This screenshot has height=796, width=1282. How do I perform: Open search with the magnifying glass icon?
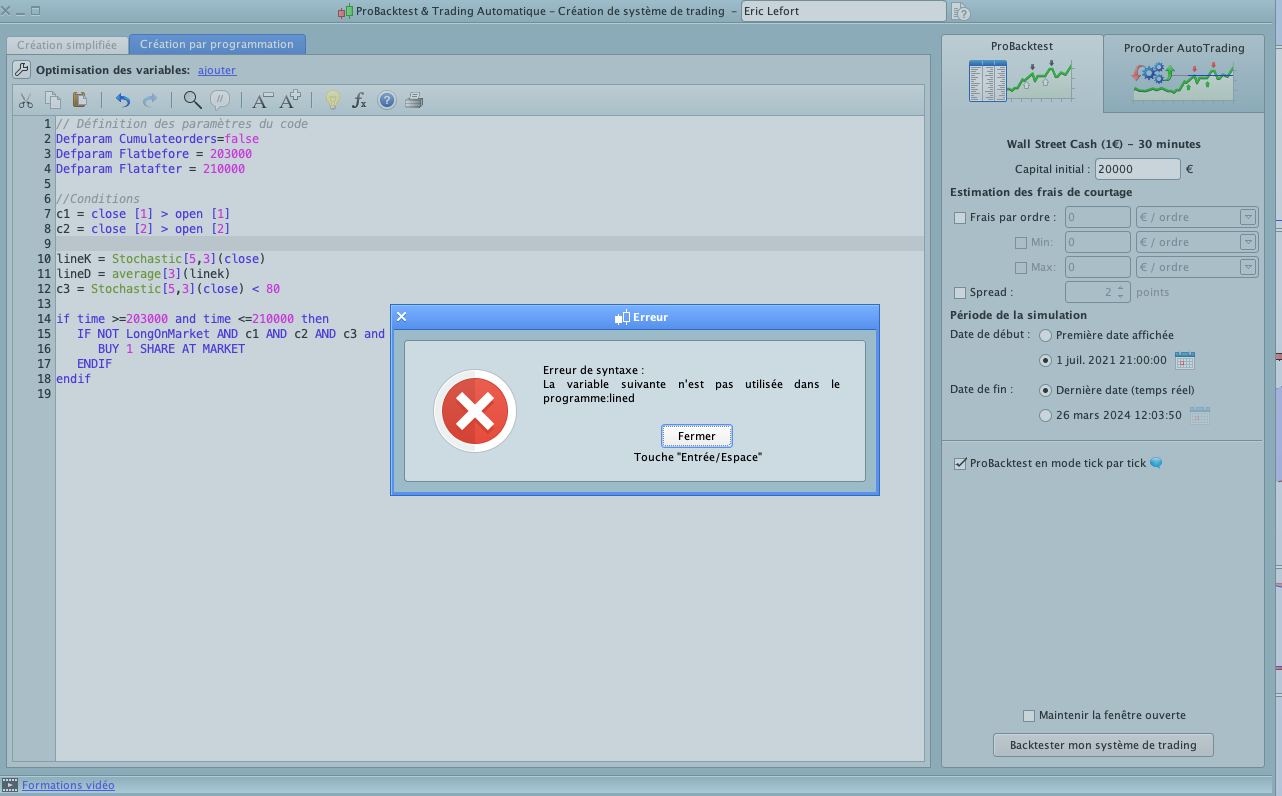point(192,100)
